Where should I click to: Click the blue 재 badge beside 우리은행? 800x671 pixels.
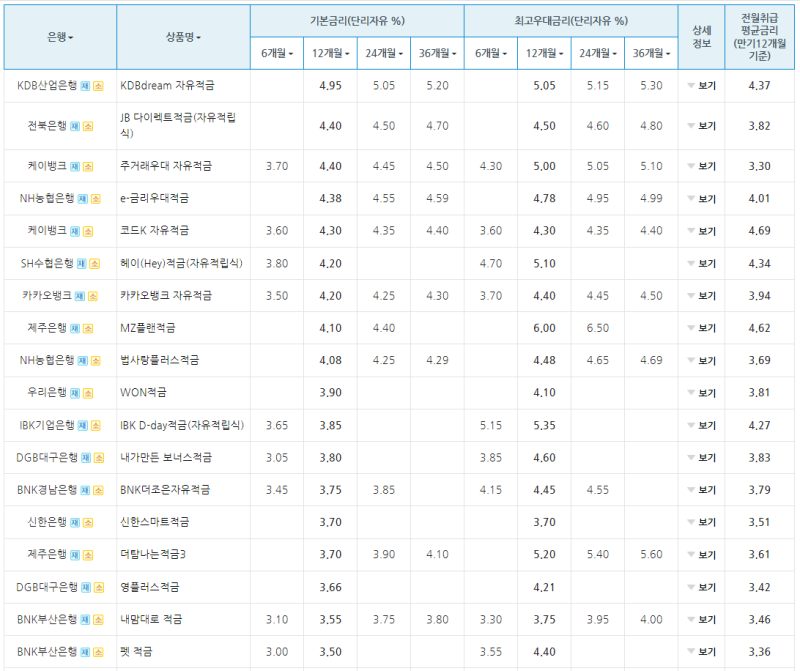coord(75,393)
